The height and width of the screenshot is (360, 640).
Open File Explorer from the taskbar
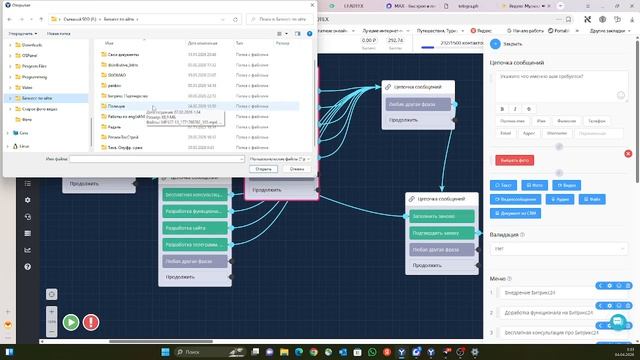click(x=284, y=352)
